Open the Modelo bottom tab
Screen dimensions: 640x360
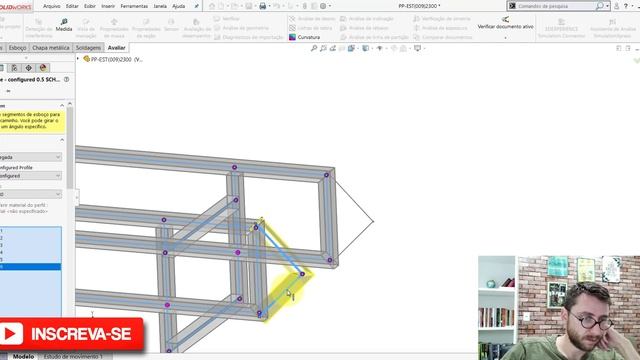[x=23, y=356]
